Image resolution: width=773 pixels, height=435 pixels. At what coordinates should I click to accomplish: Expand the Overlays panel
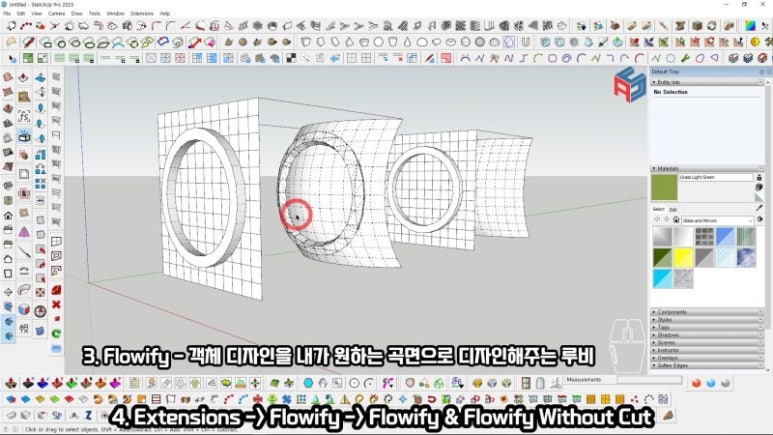[707, 358]
